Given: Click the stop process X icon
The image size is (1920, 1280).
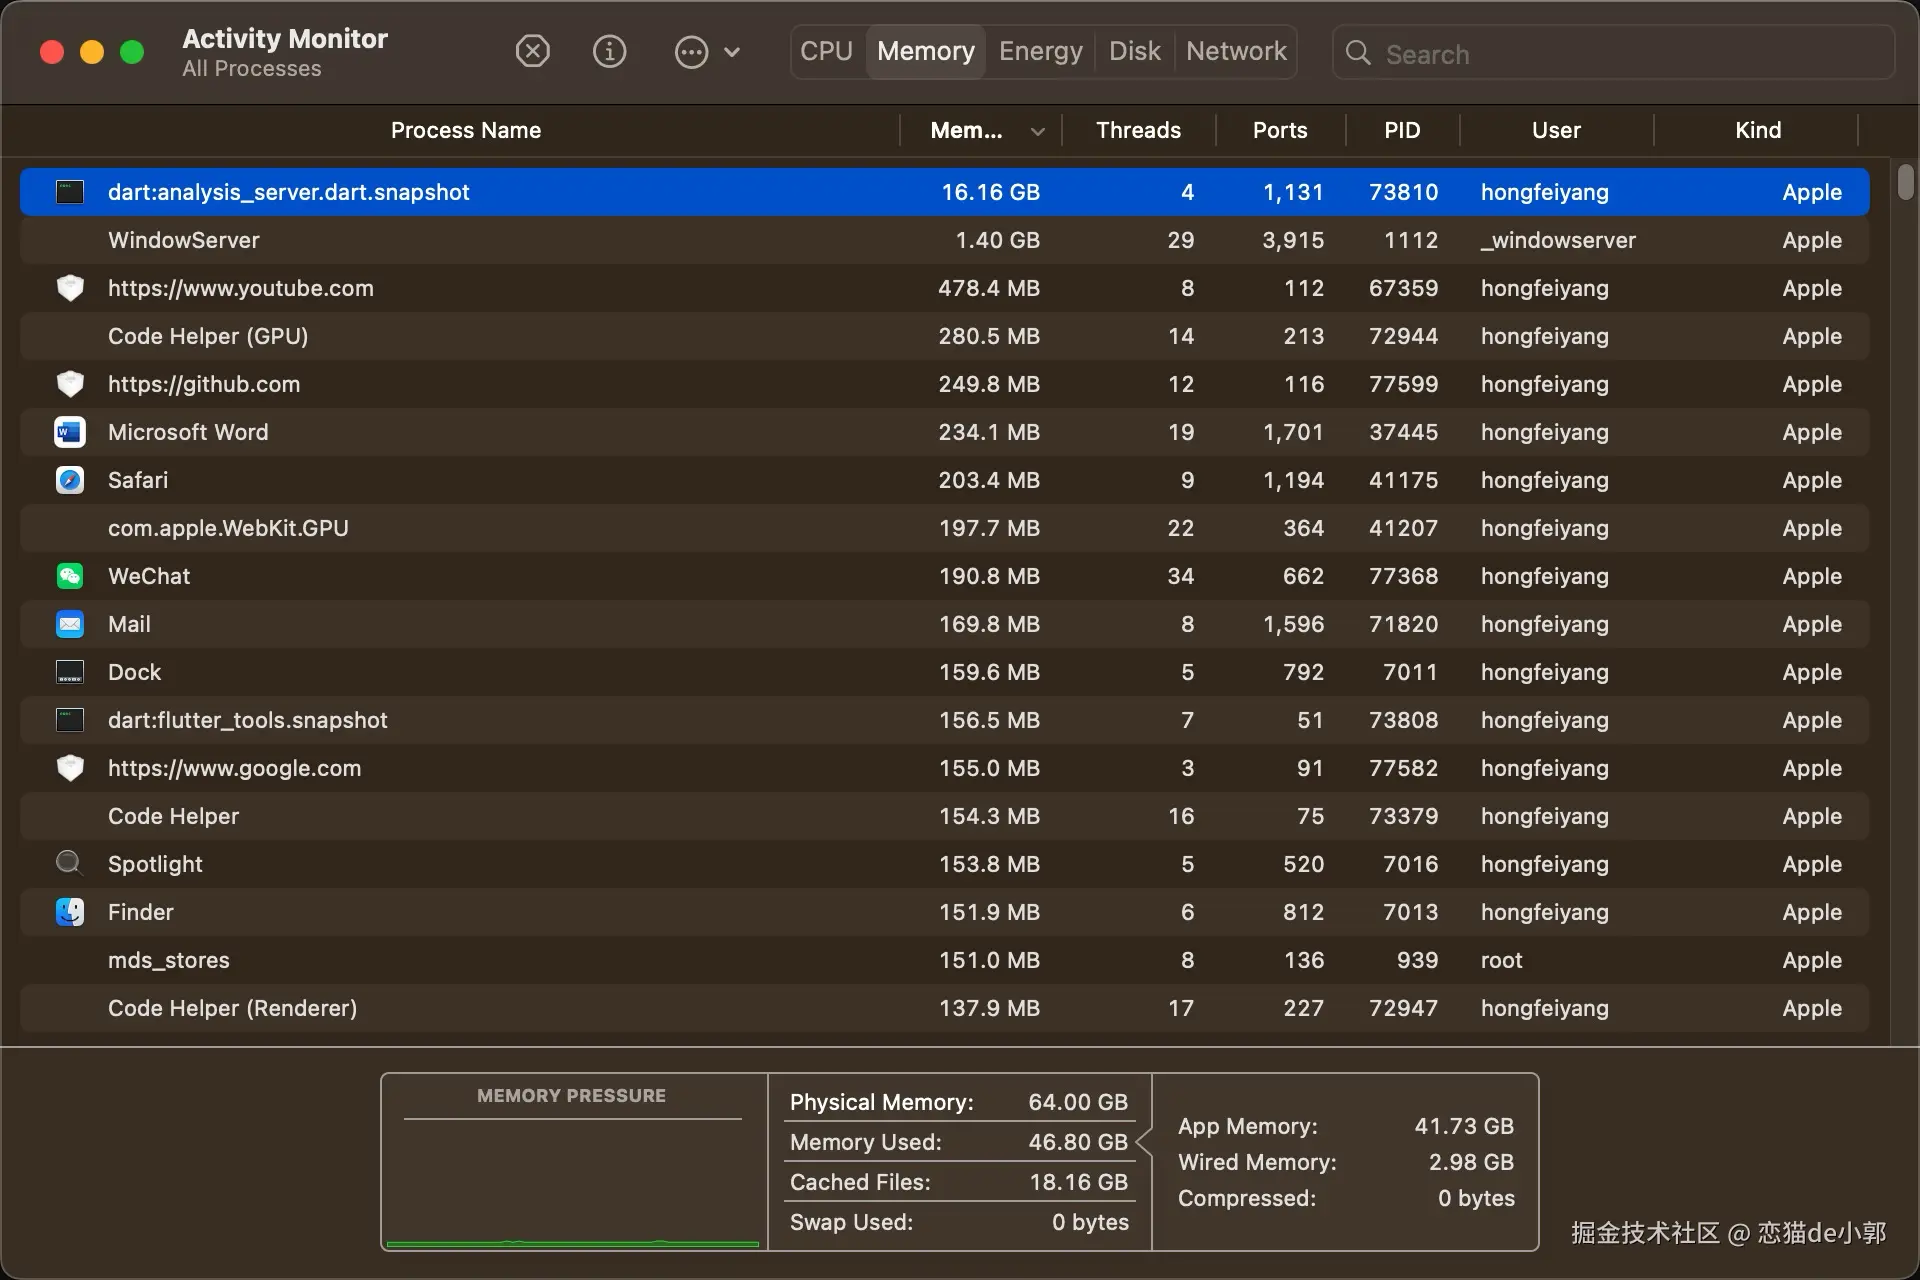Looking at the screenshot, I should pos(532,51).
